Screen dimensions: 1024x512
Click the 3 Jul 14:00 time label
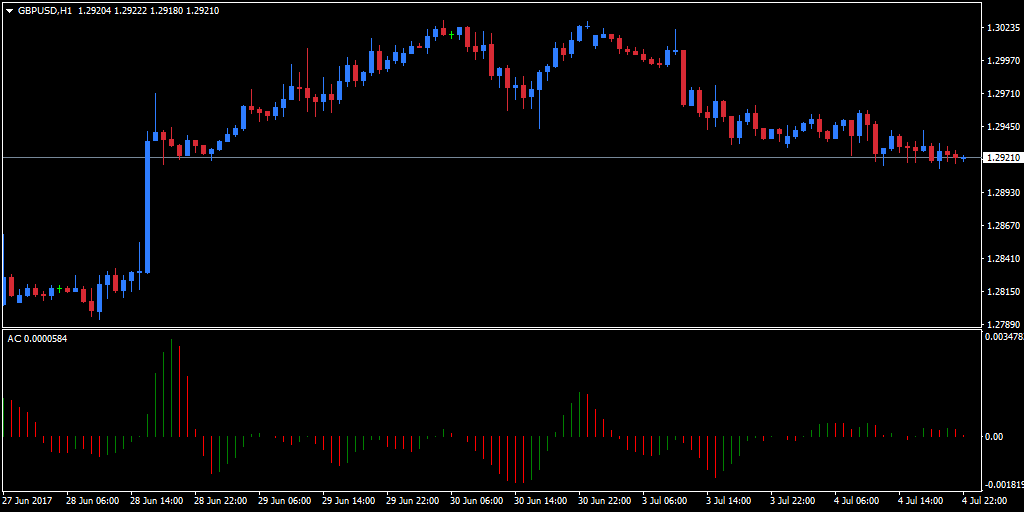click(730, 501)
